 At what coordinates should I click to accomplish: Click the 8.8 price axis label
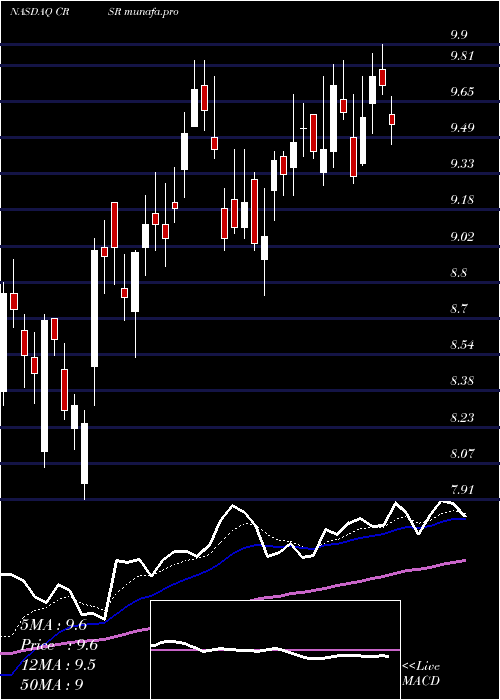tap(458, 272)
